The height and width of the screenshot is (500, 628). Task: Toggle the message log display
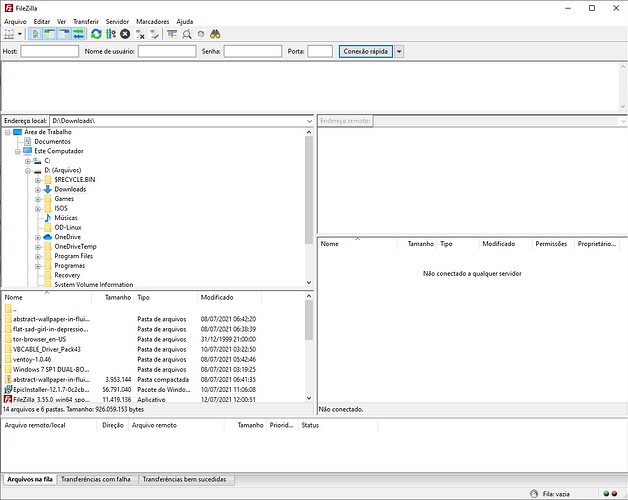35,34
